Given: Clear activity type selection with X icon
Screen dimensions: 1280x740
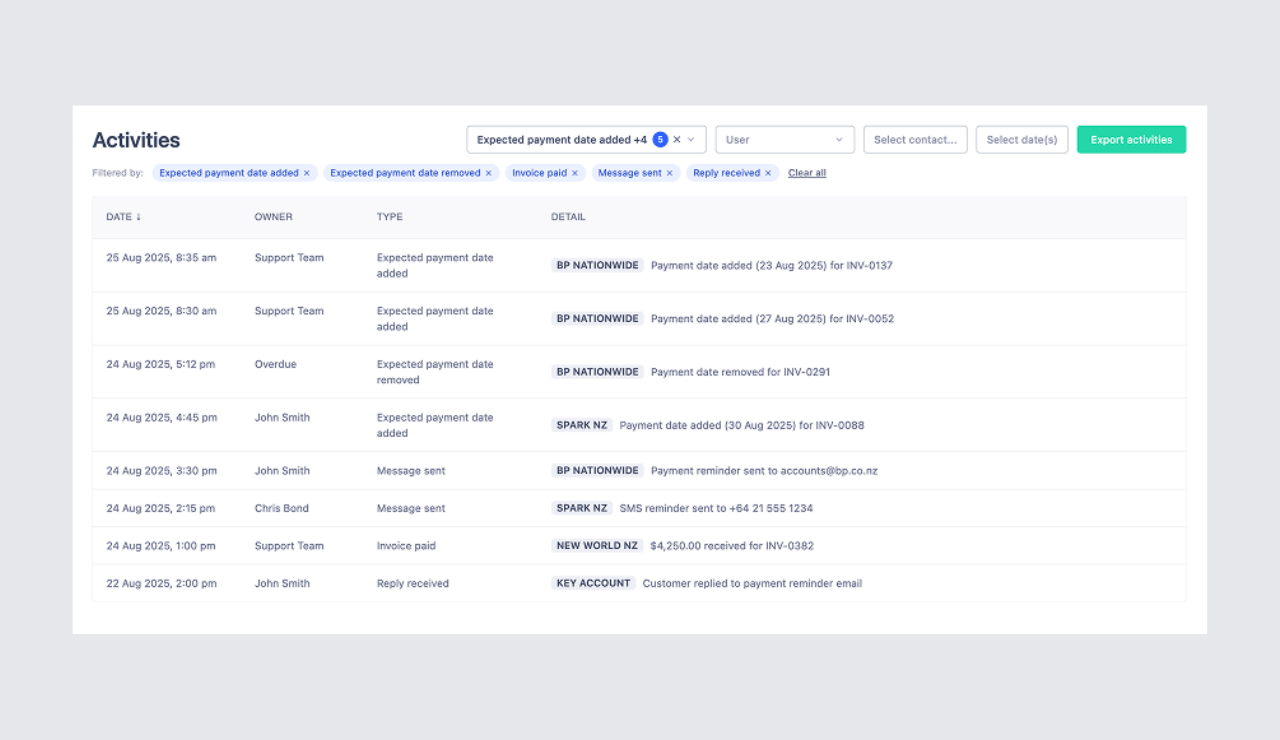Looking at the screenshot, I should pos(677,140).
